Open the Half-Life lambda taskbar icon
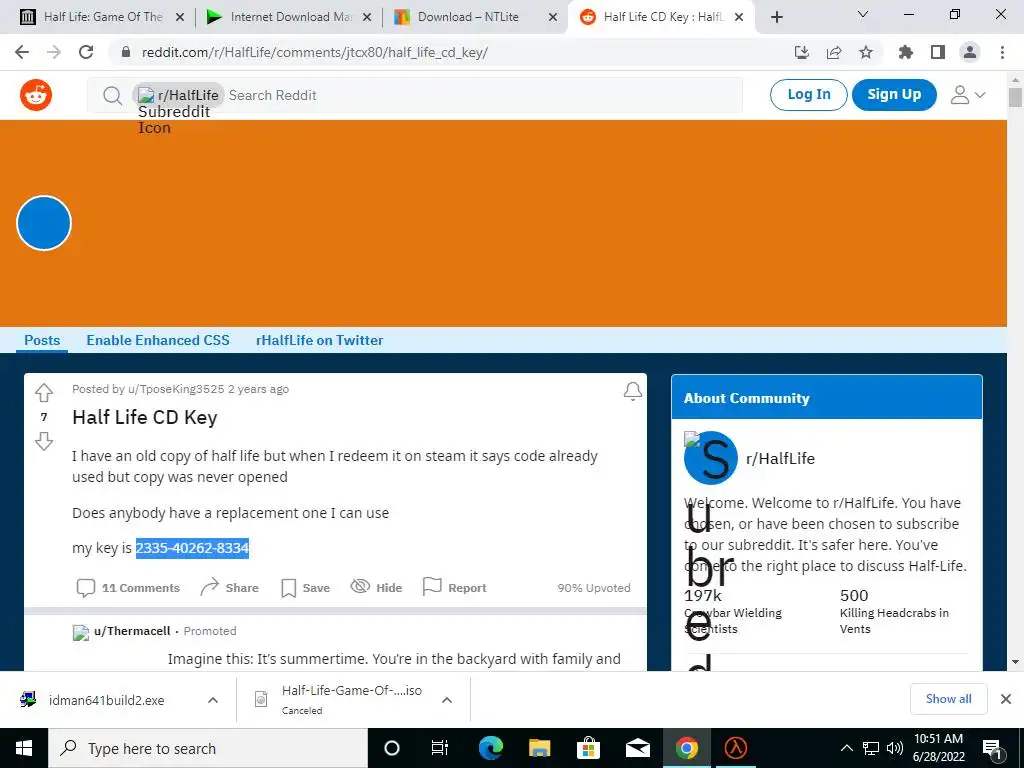The height and width of the screenshot is (768, 1024). click(x=735, y=748)
